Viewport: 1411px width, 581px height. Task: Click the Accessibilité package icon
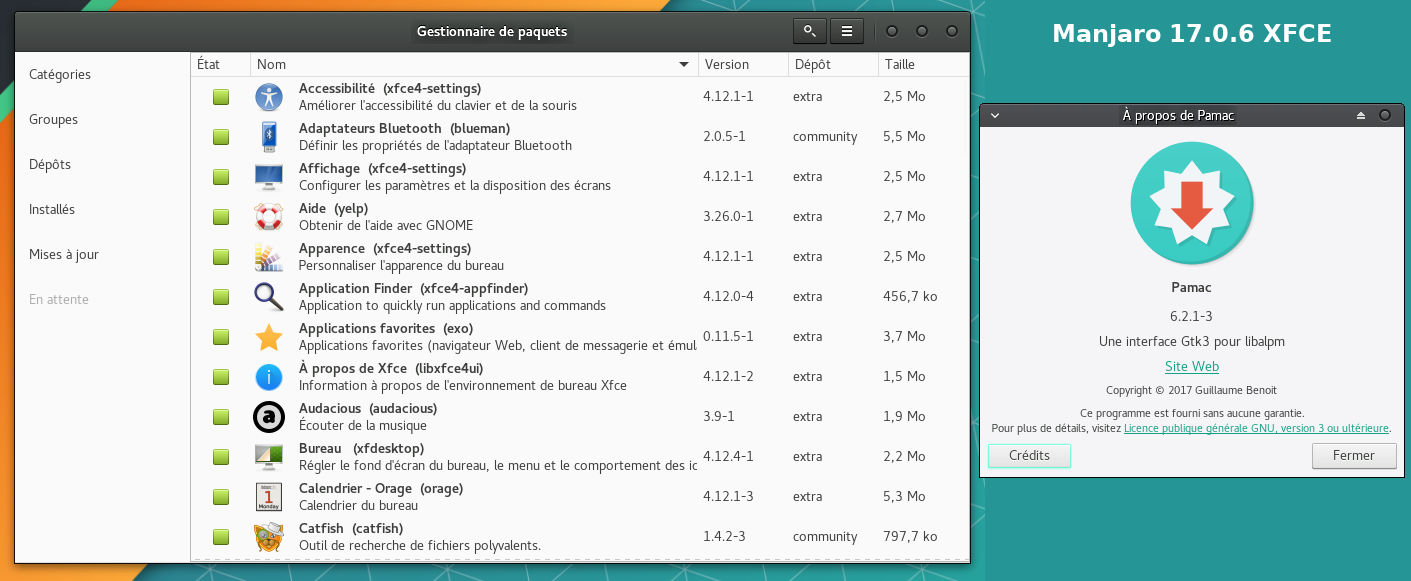tap(269, 97)
